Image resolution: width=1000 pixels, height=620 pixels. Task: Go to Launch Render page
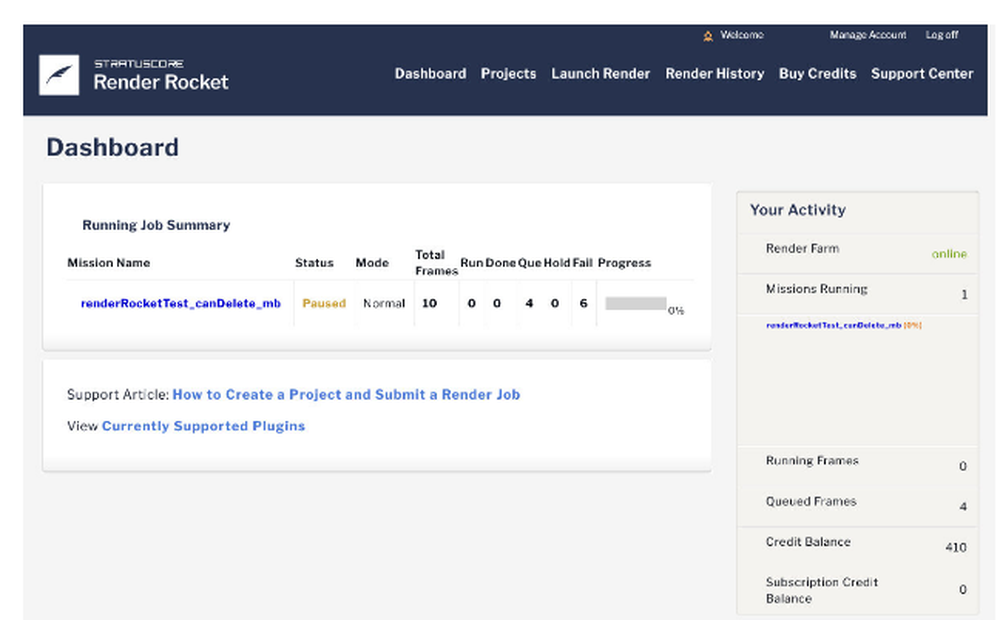point(601,73)
